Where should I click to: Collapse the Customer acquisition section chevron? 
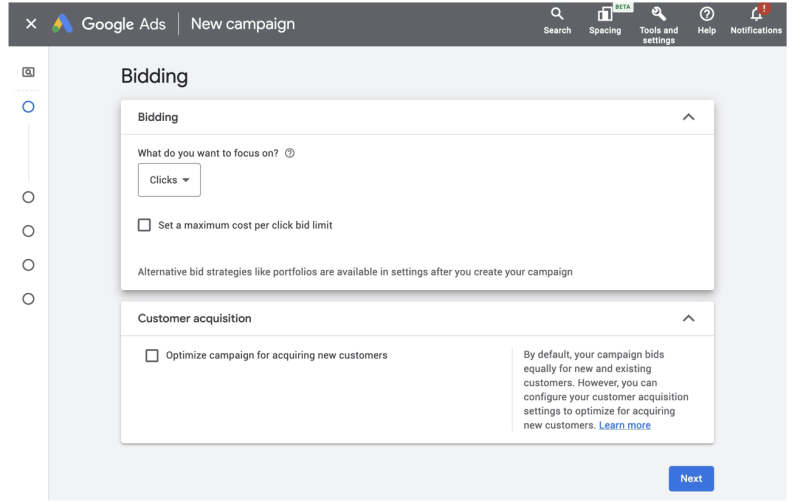point(688,318)
